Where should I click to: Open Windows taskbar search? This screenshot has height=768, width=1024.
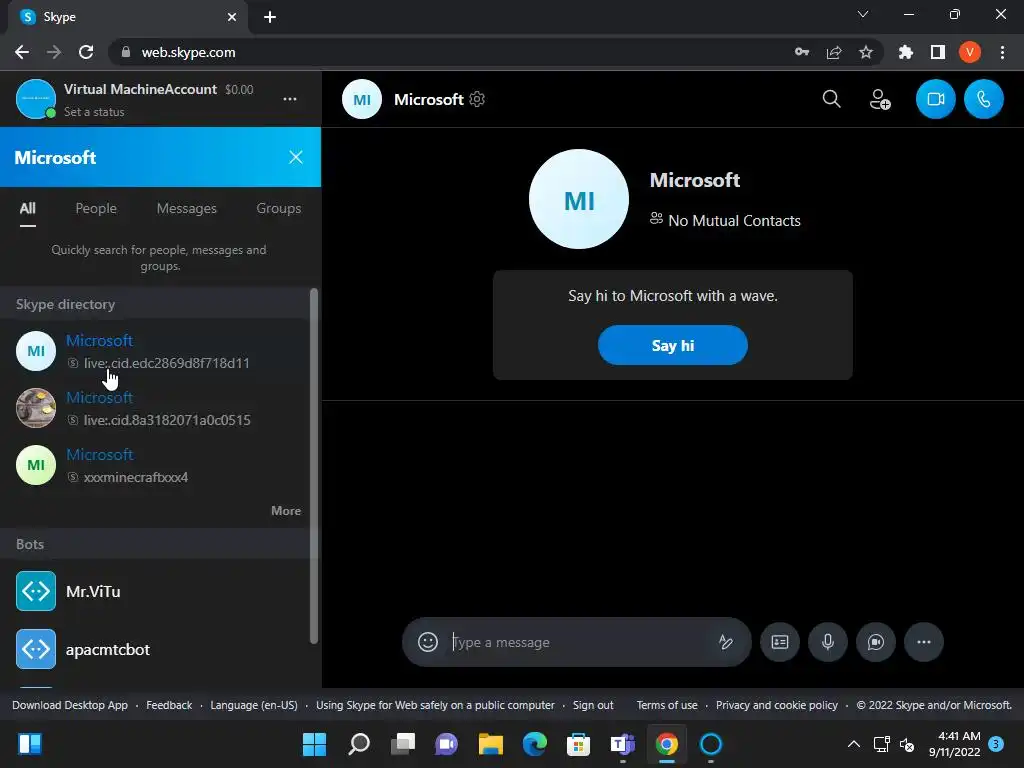[x=359, y=744]
